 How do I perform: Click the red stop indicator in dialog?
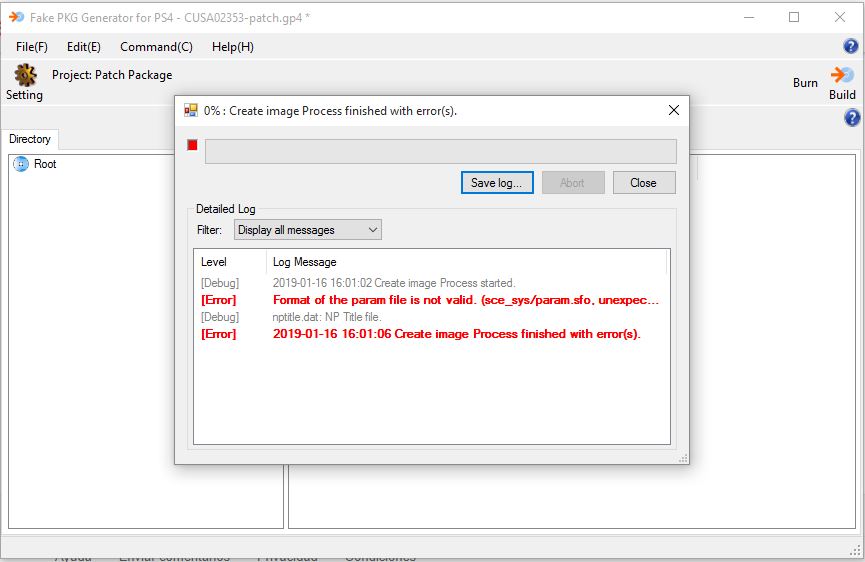pyautogui.click(x=192, y=145)
